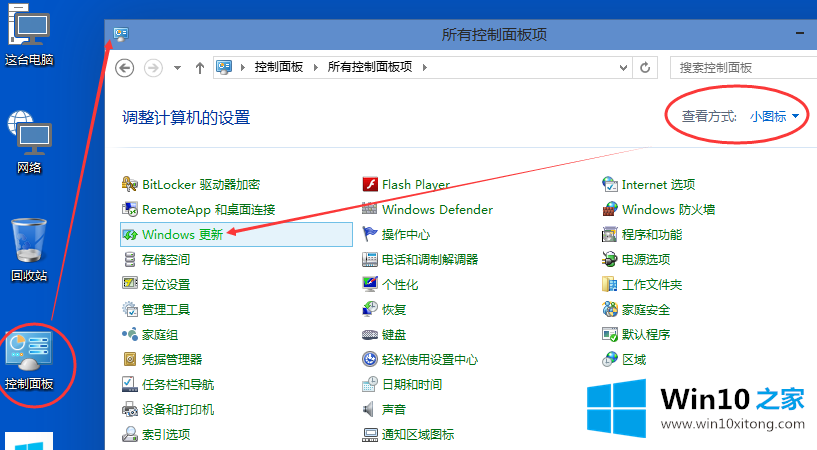Open 索引选项 icon

click(130, 434)
